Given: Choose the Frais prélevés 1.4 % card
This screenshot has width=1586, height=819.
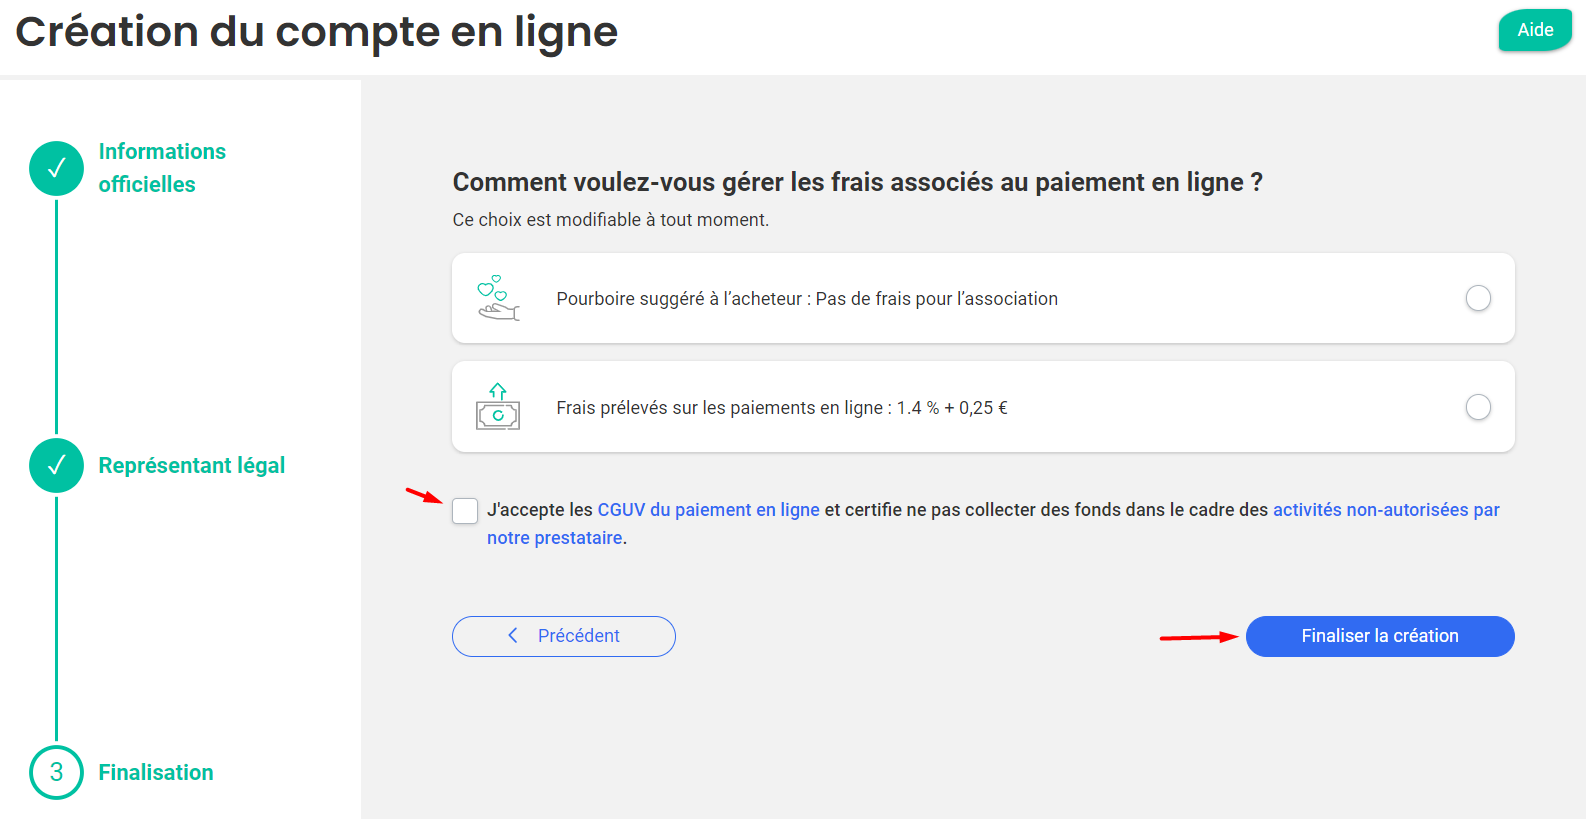Looking at the screenshot, I should pos(983,407).
